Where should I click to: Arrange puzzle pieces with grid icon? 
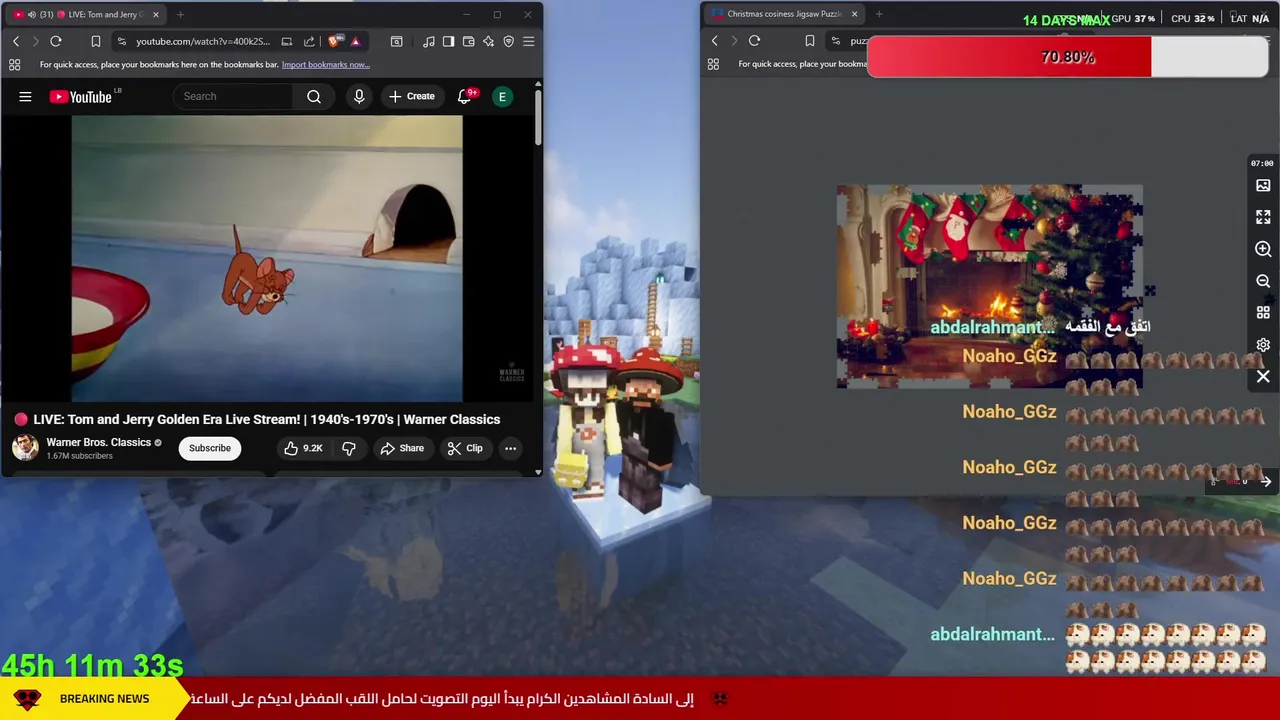coord(1263,313)
